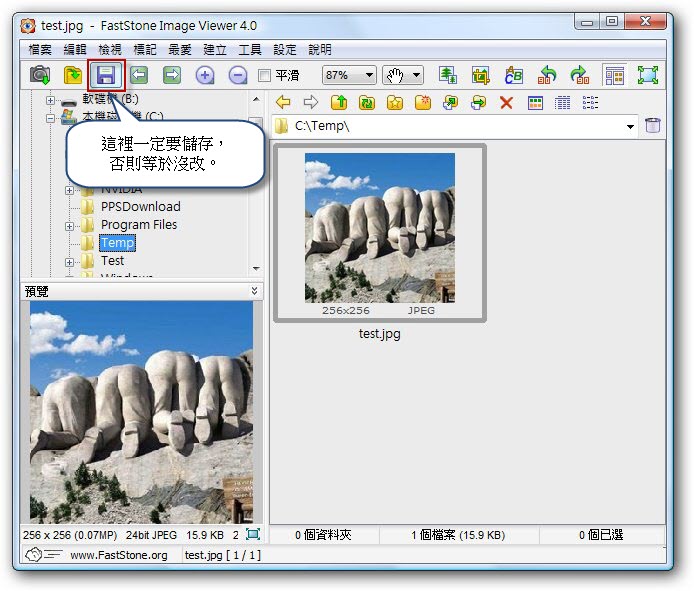Navigate back with yellow left arrow
The height and width of the screenshot is (591, 694).
[x=283, y=103]
